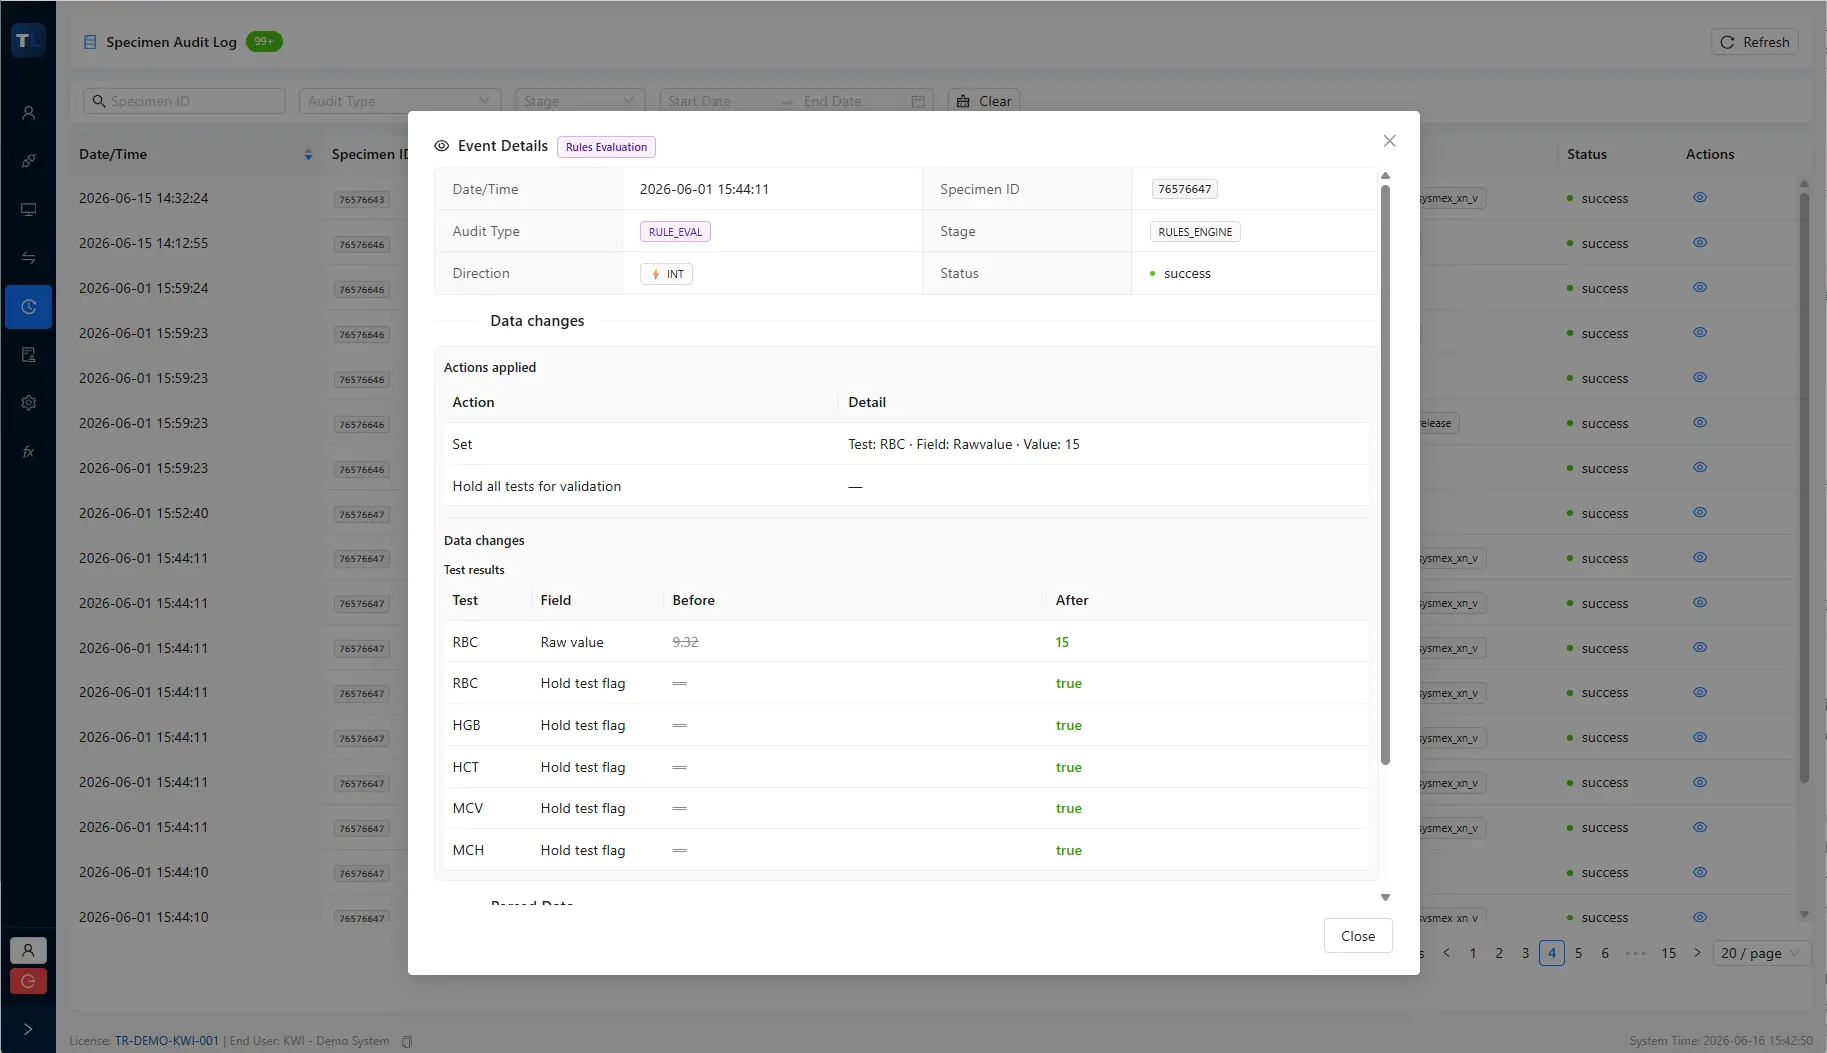Click the calendar icon in date range
This screenshot has height=1053, width=1827.
pyautogui.click(x=918, y=101)
